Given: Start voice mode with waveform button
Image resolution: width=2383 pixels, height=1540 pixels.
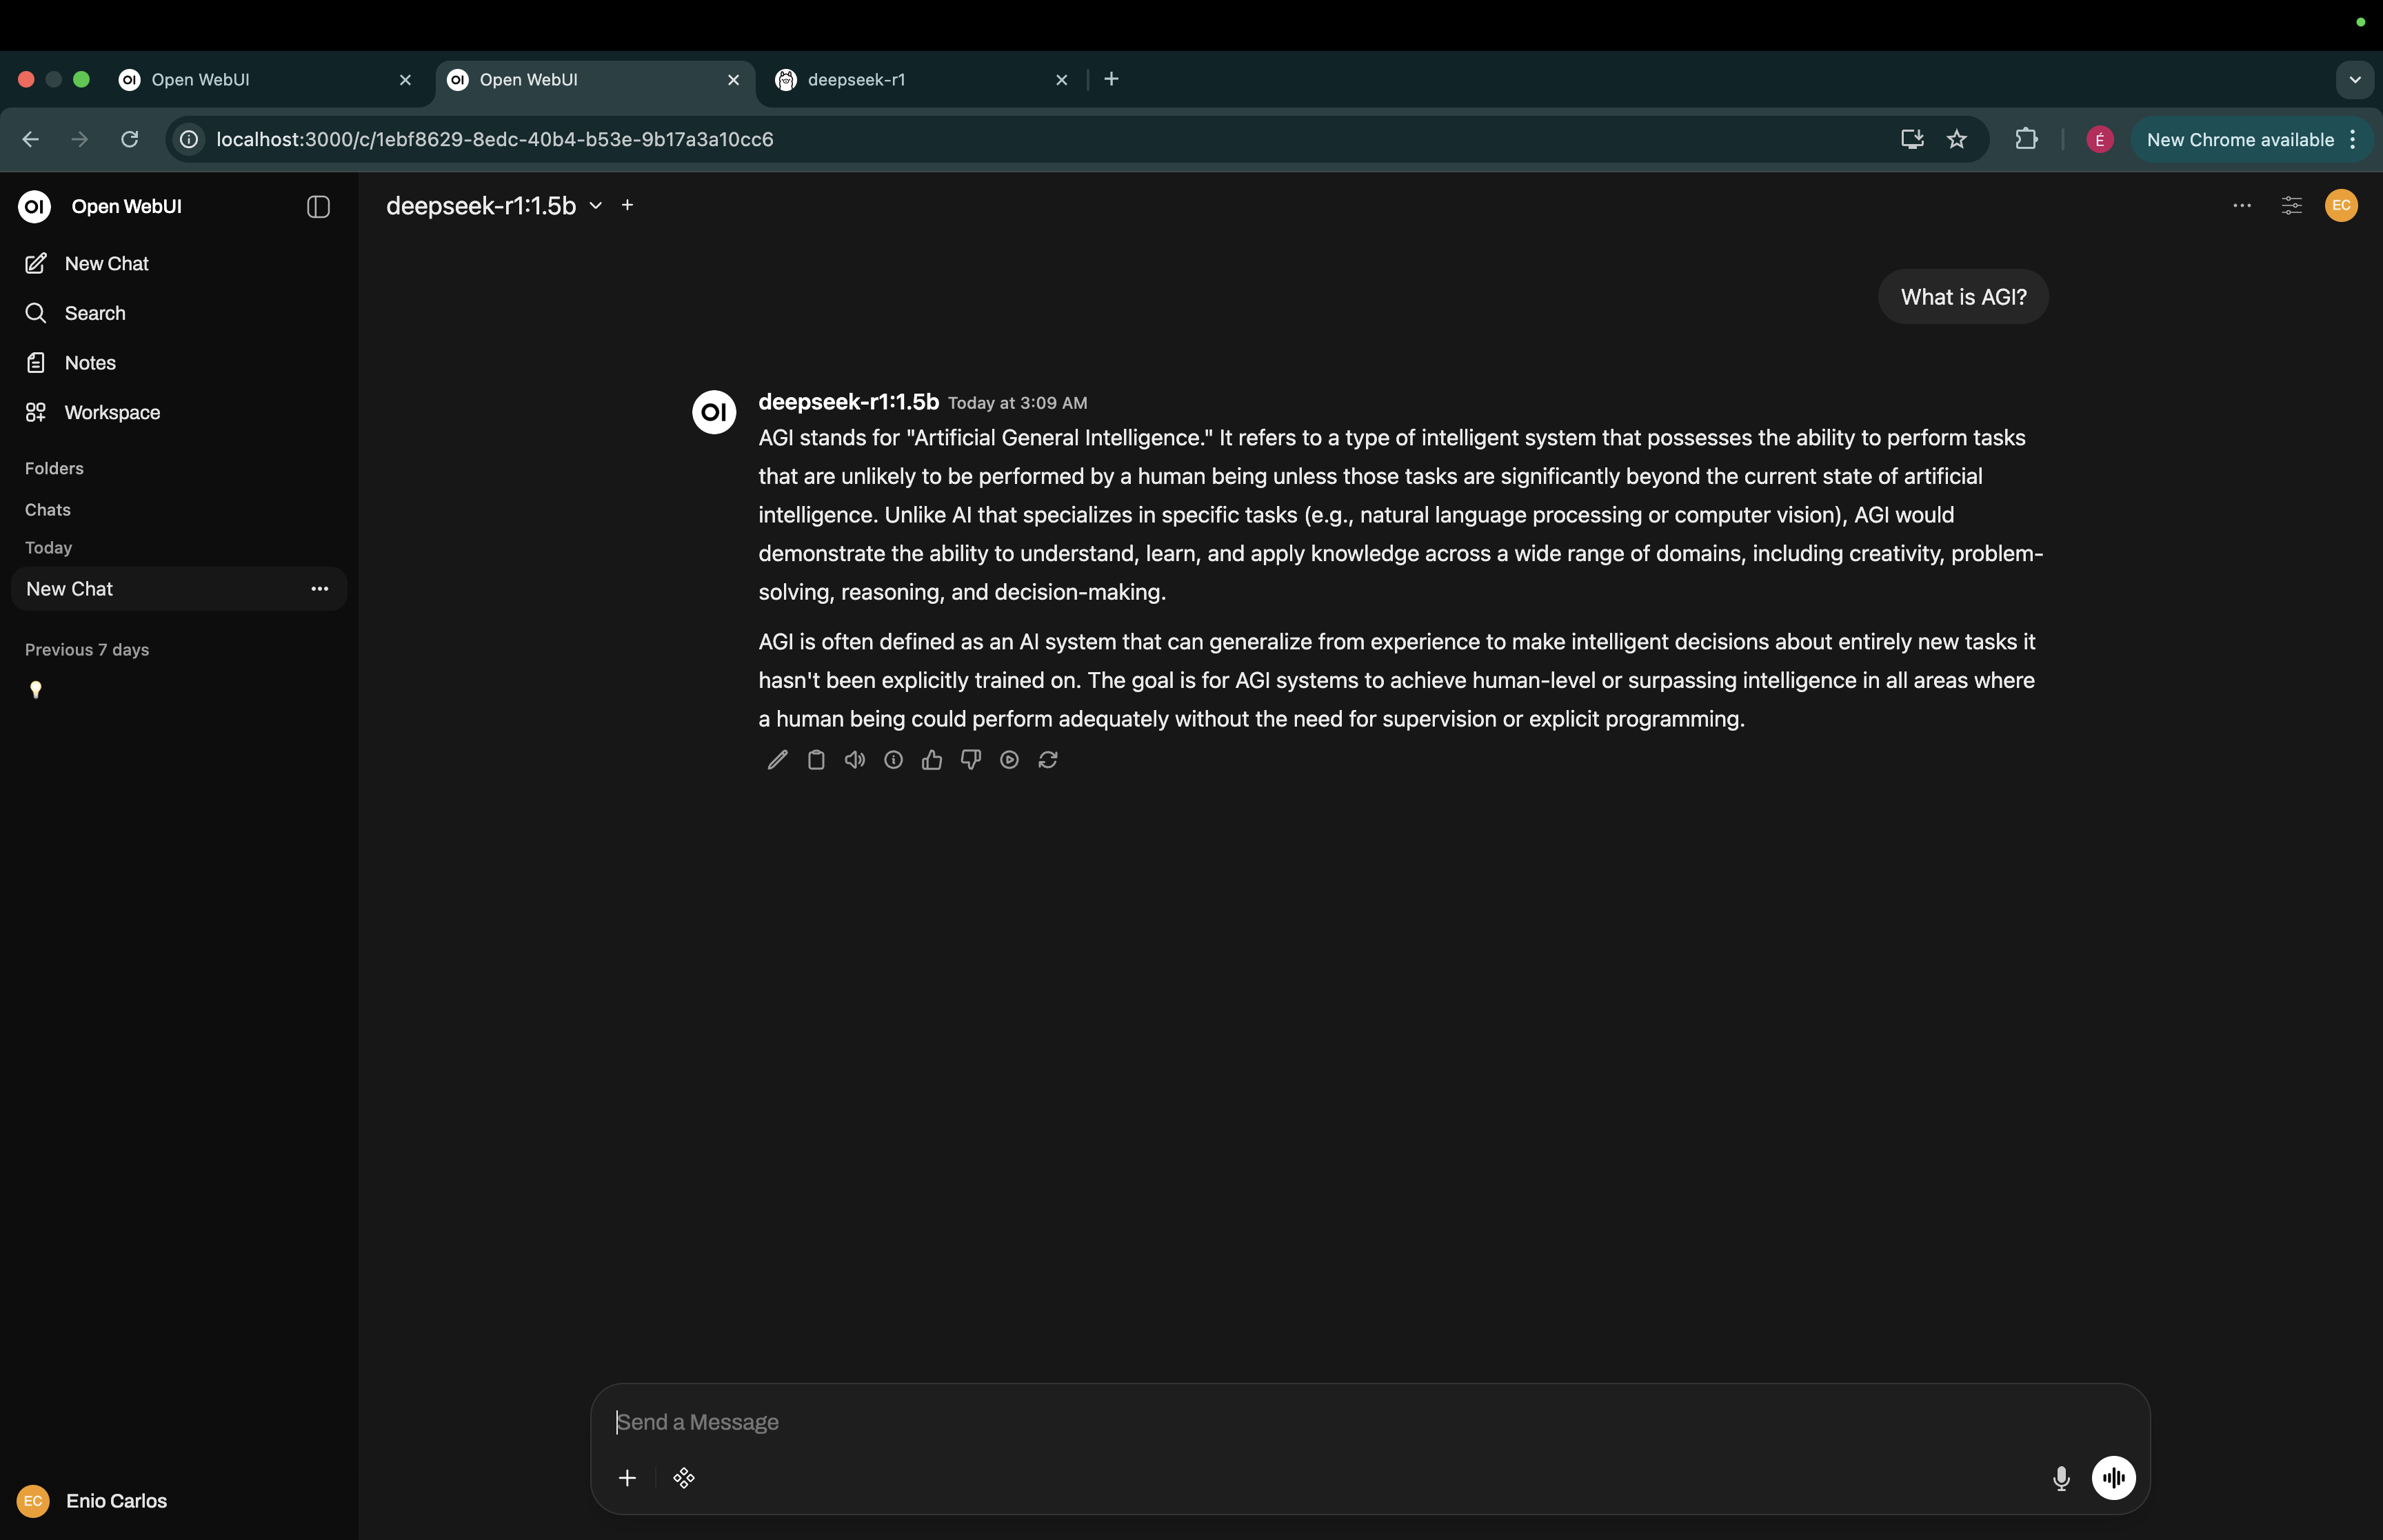Looking at the screenshot, I should point(2114,1478).
